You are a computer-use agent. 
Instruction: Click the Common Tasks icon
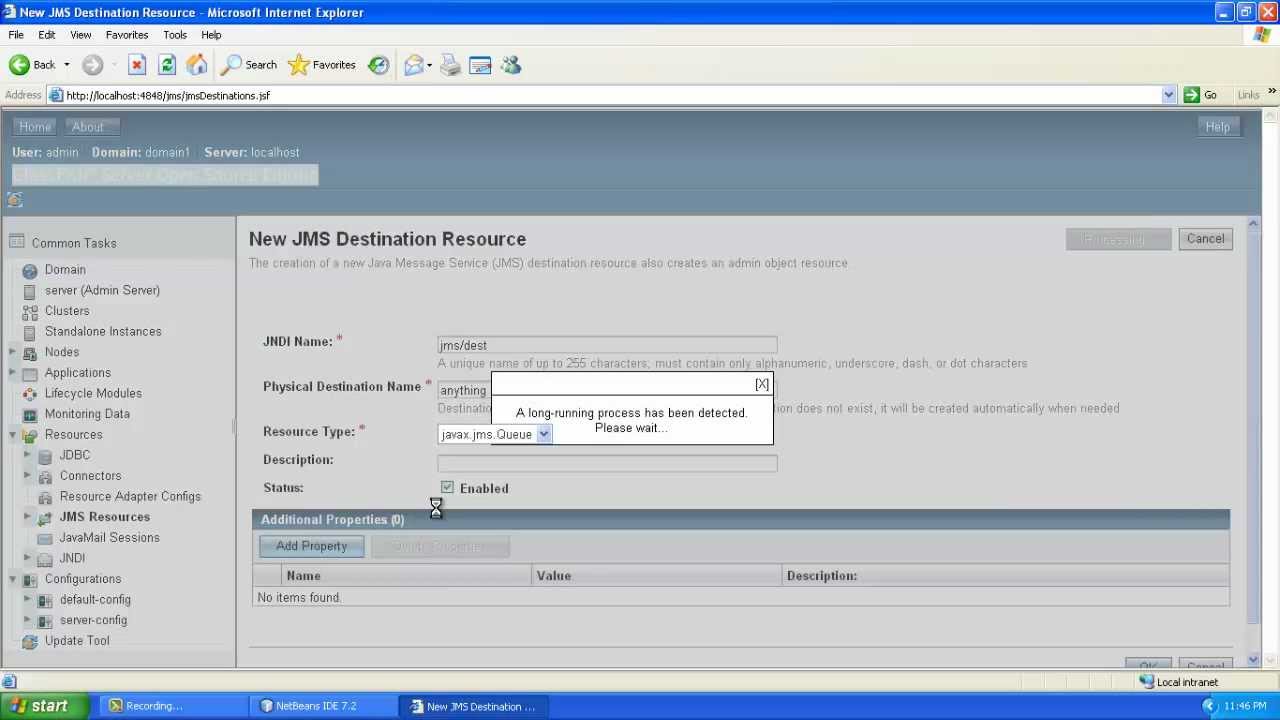[16, 242]
